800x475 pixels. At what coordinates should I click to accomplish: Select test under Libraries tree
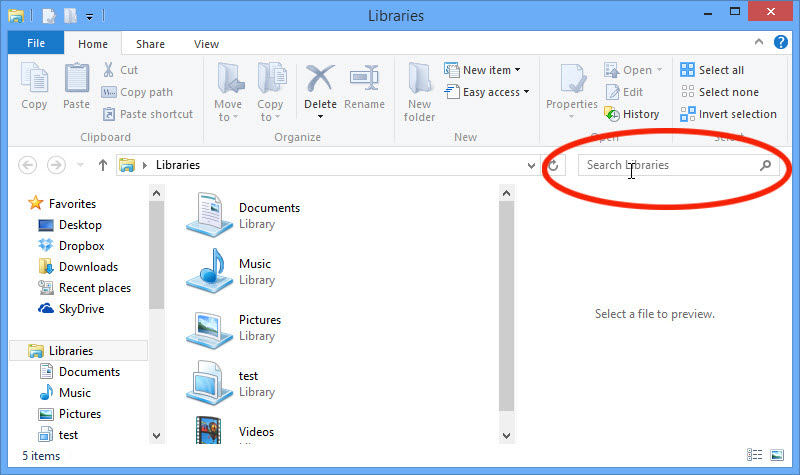(x=59, y=435)
